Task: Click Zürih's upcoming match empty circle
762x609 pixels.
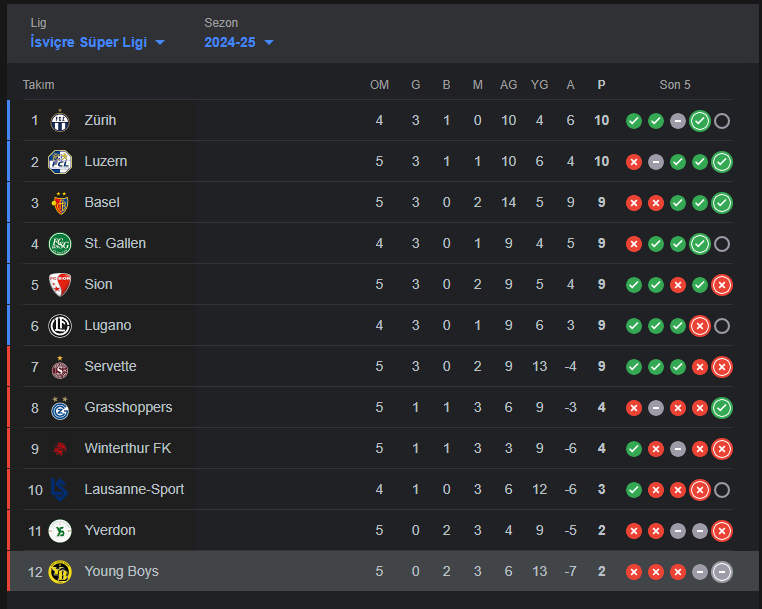Action: 722,120
